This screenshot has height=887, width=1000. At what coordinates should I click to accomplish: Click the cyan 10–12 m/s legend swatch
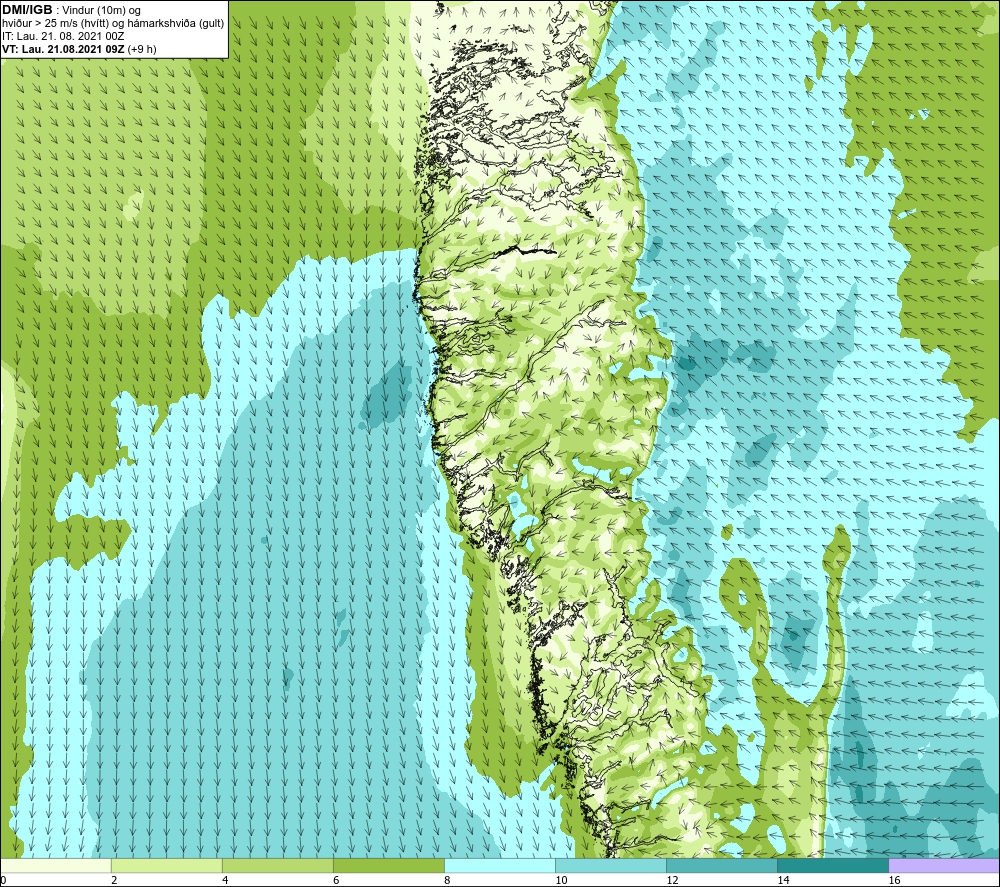(610, 865)
